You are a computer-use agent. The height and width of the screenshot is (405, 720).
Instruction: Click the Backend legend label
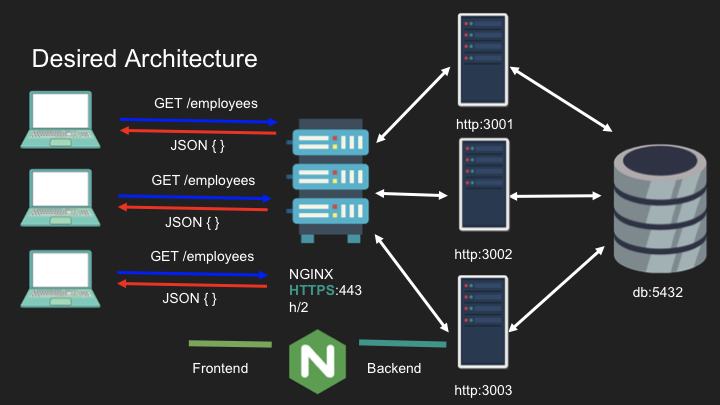point(394,368)
